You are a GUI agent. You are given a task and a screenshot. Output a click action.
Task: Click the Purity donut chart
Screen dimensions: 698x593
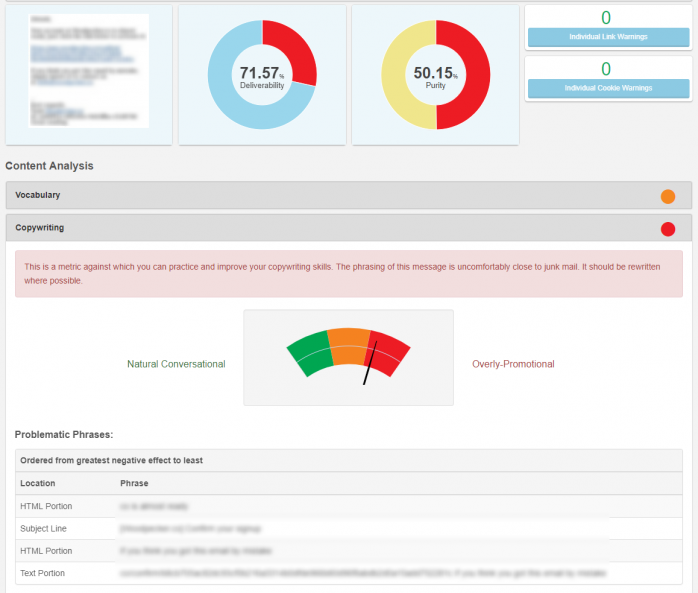click(436, 74)
